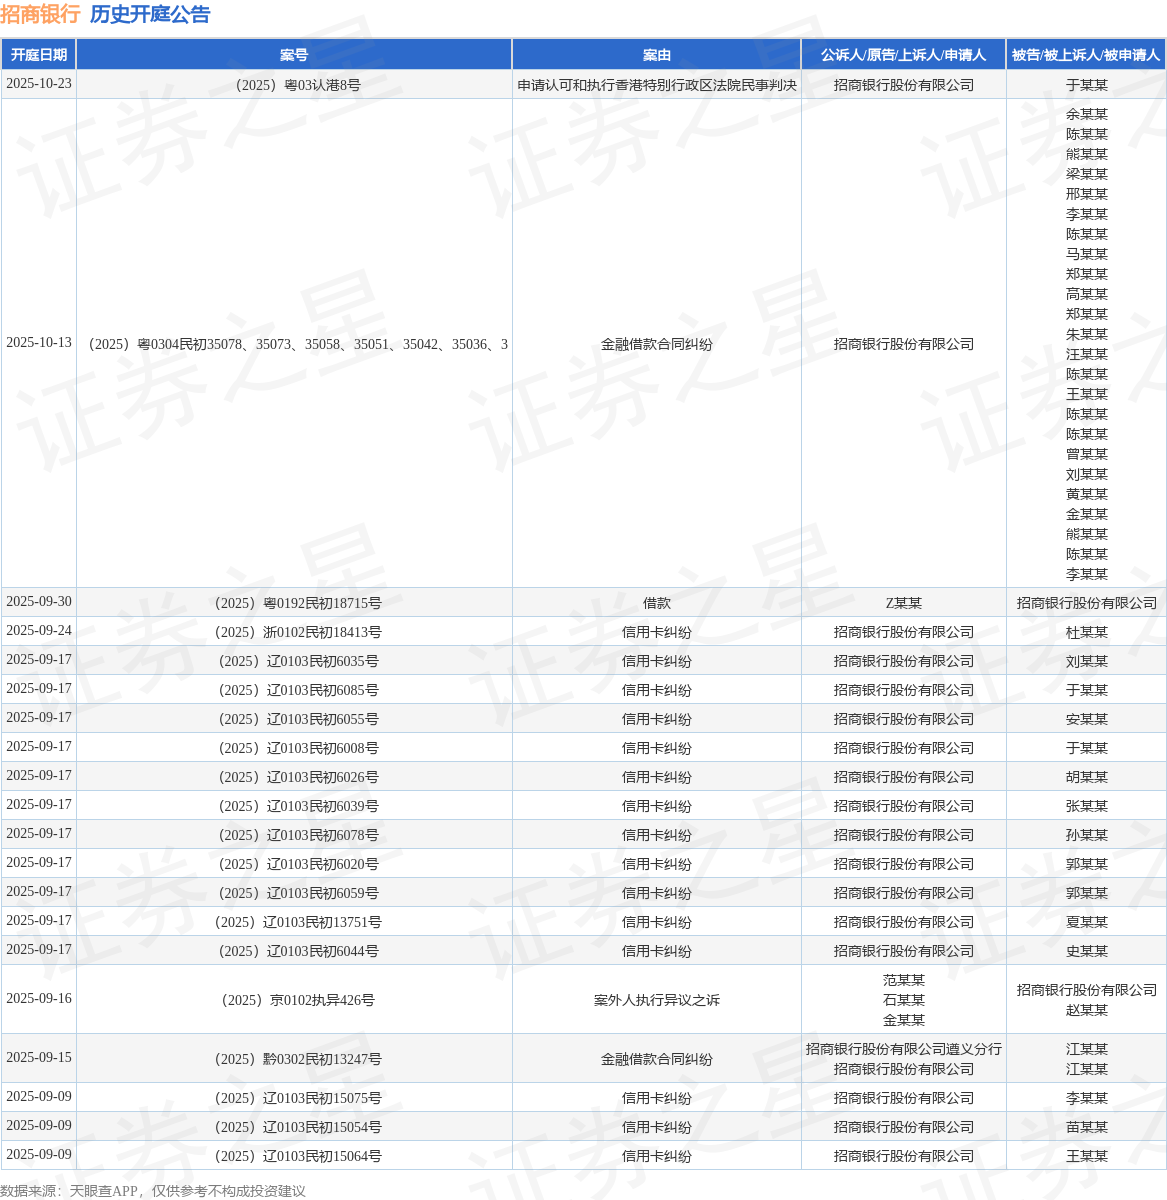Image resolution: width=1167 pixels, height=1200 pixels.
Task: Click defendant name 史某某
Action: click(x=1087, y=951)
